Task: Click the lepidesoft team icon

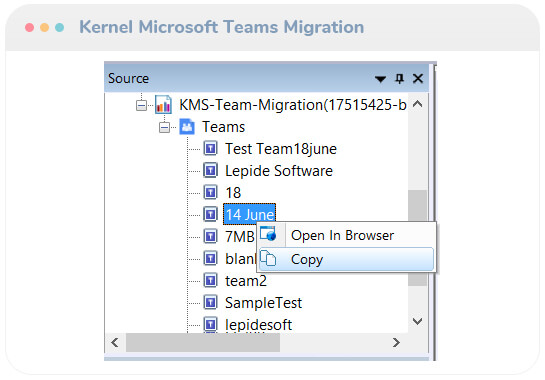Action: click(210, 324)
